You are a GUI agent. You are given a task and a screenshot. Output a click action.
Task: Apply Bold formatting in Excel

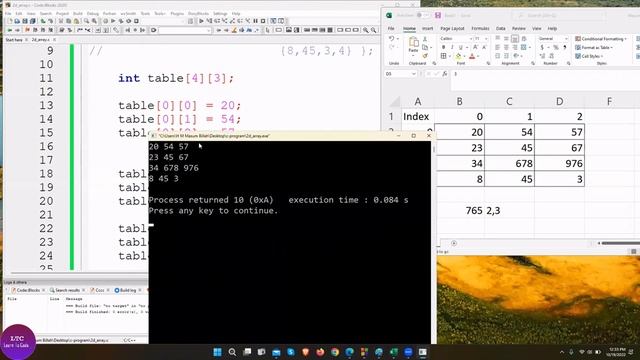[444, 47]
